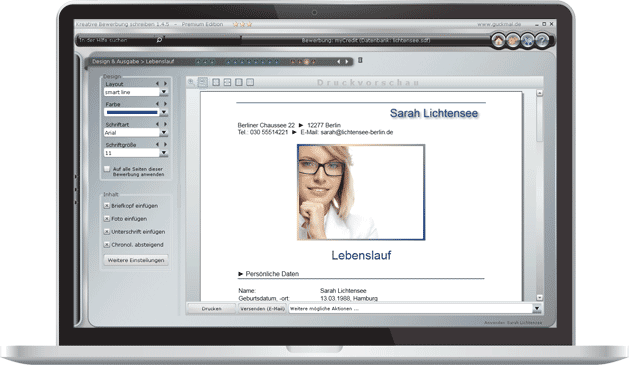This screenshot has width=629, height=365.
Task: Click the search magnifier in help field
Action: click(x=159, y=40)
